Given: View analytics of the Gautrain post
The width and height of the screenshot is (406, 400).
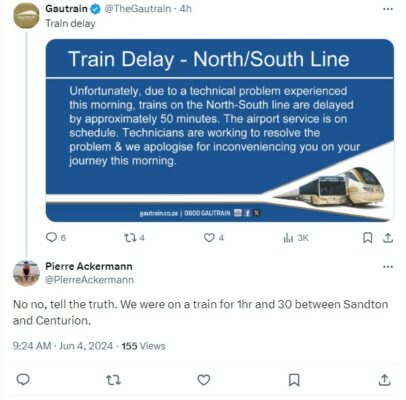Looking at the screenshot, I should point(296,238).
